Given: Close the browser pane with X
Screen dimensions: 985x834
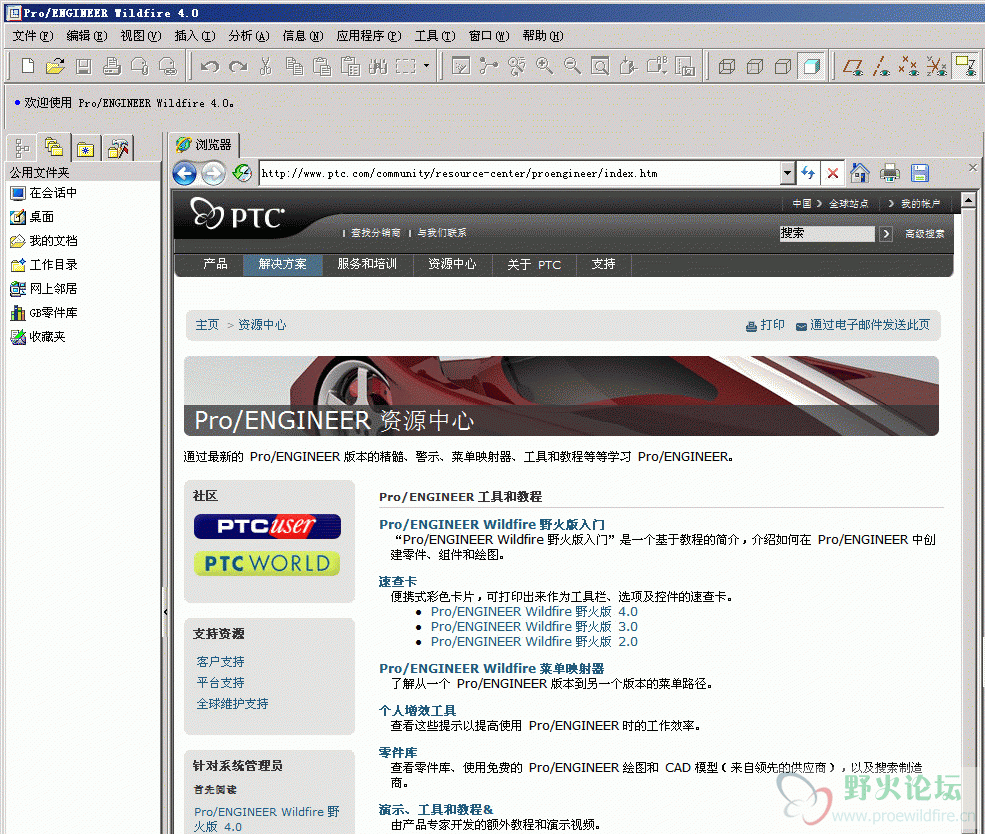Looking at the screenshot, I should click(x=972, y=167).
